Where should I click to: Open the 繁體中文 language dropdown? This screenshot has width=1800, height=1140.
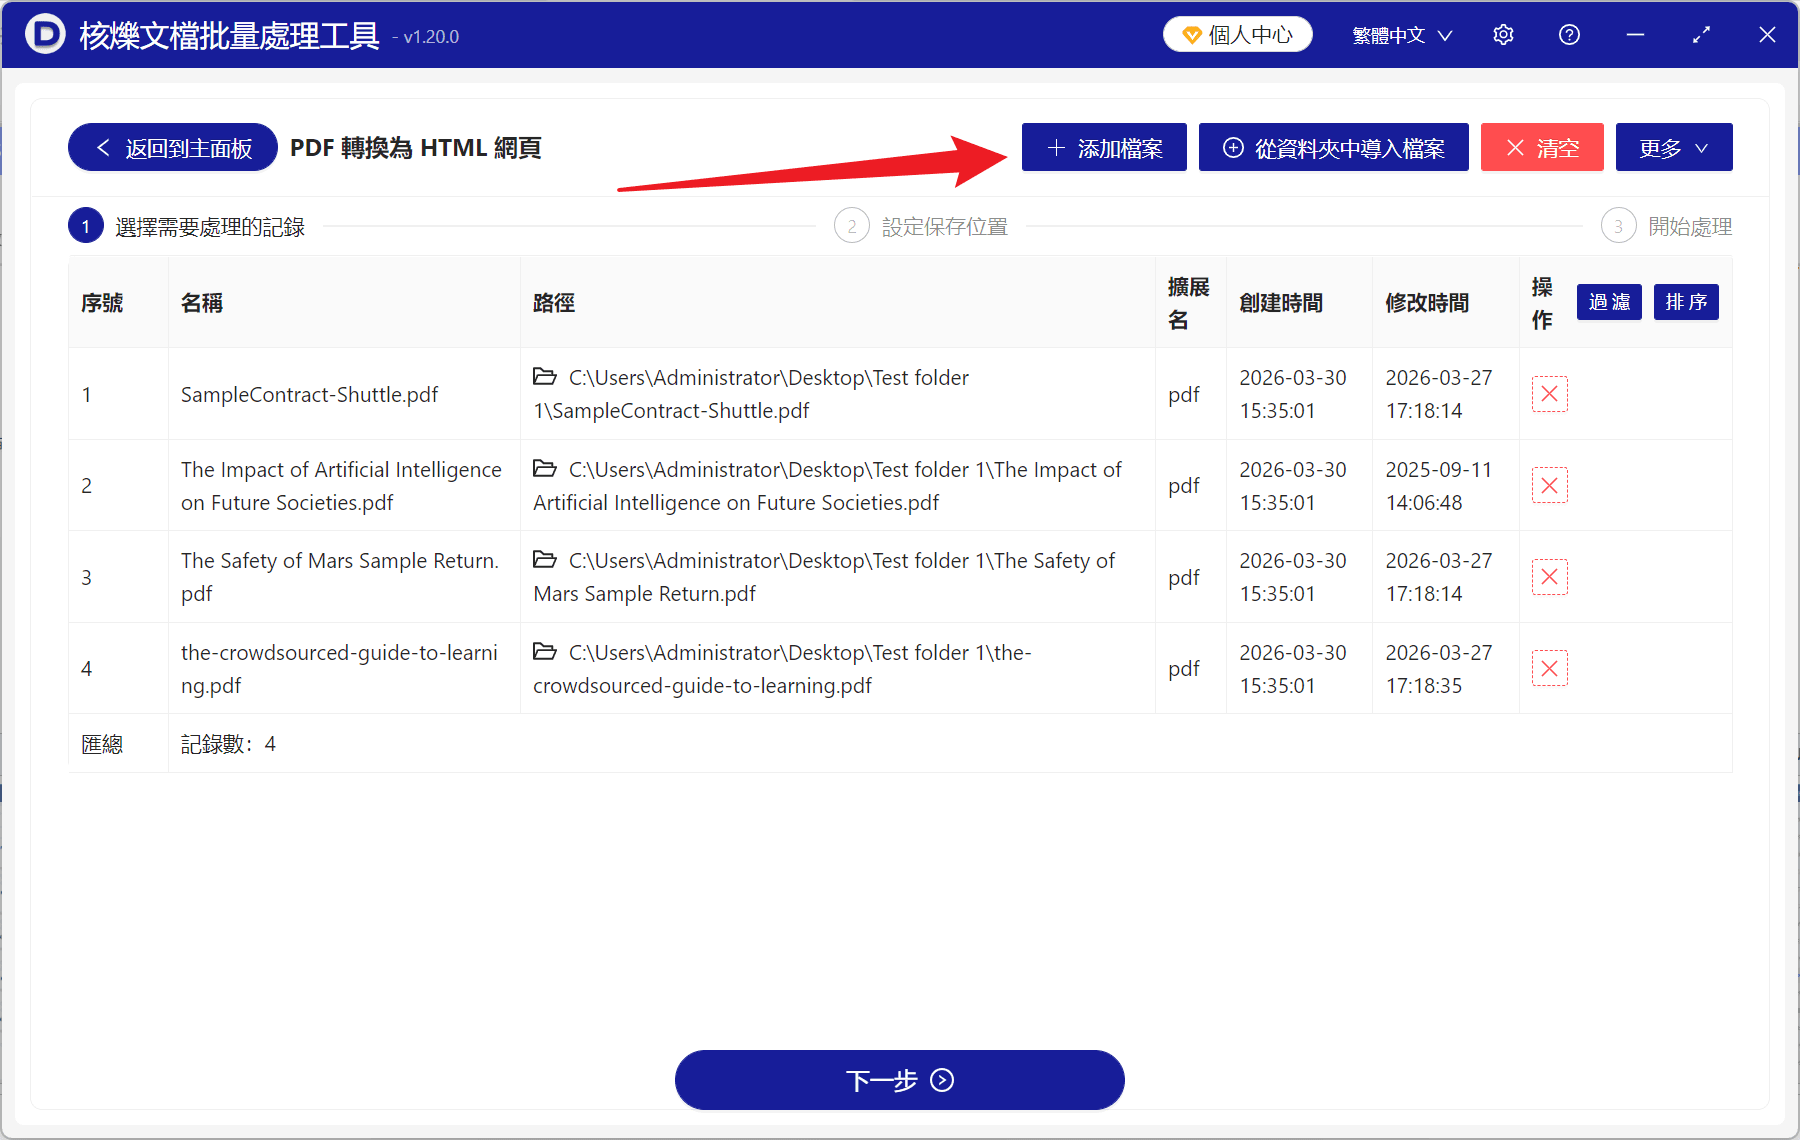pyautogui.click(x=1400, y=34)
